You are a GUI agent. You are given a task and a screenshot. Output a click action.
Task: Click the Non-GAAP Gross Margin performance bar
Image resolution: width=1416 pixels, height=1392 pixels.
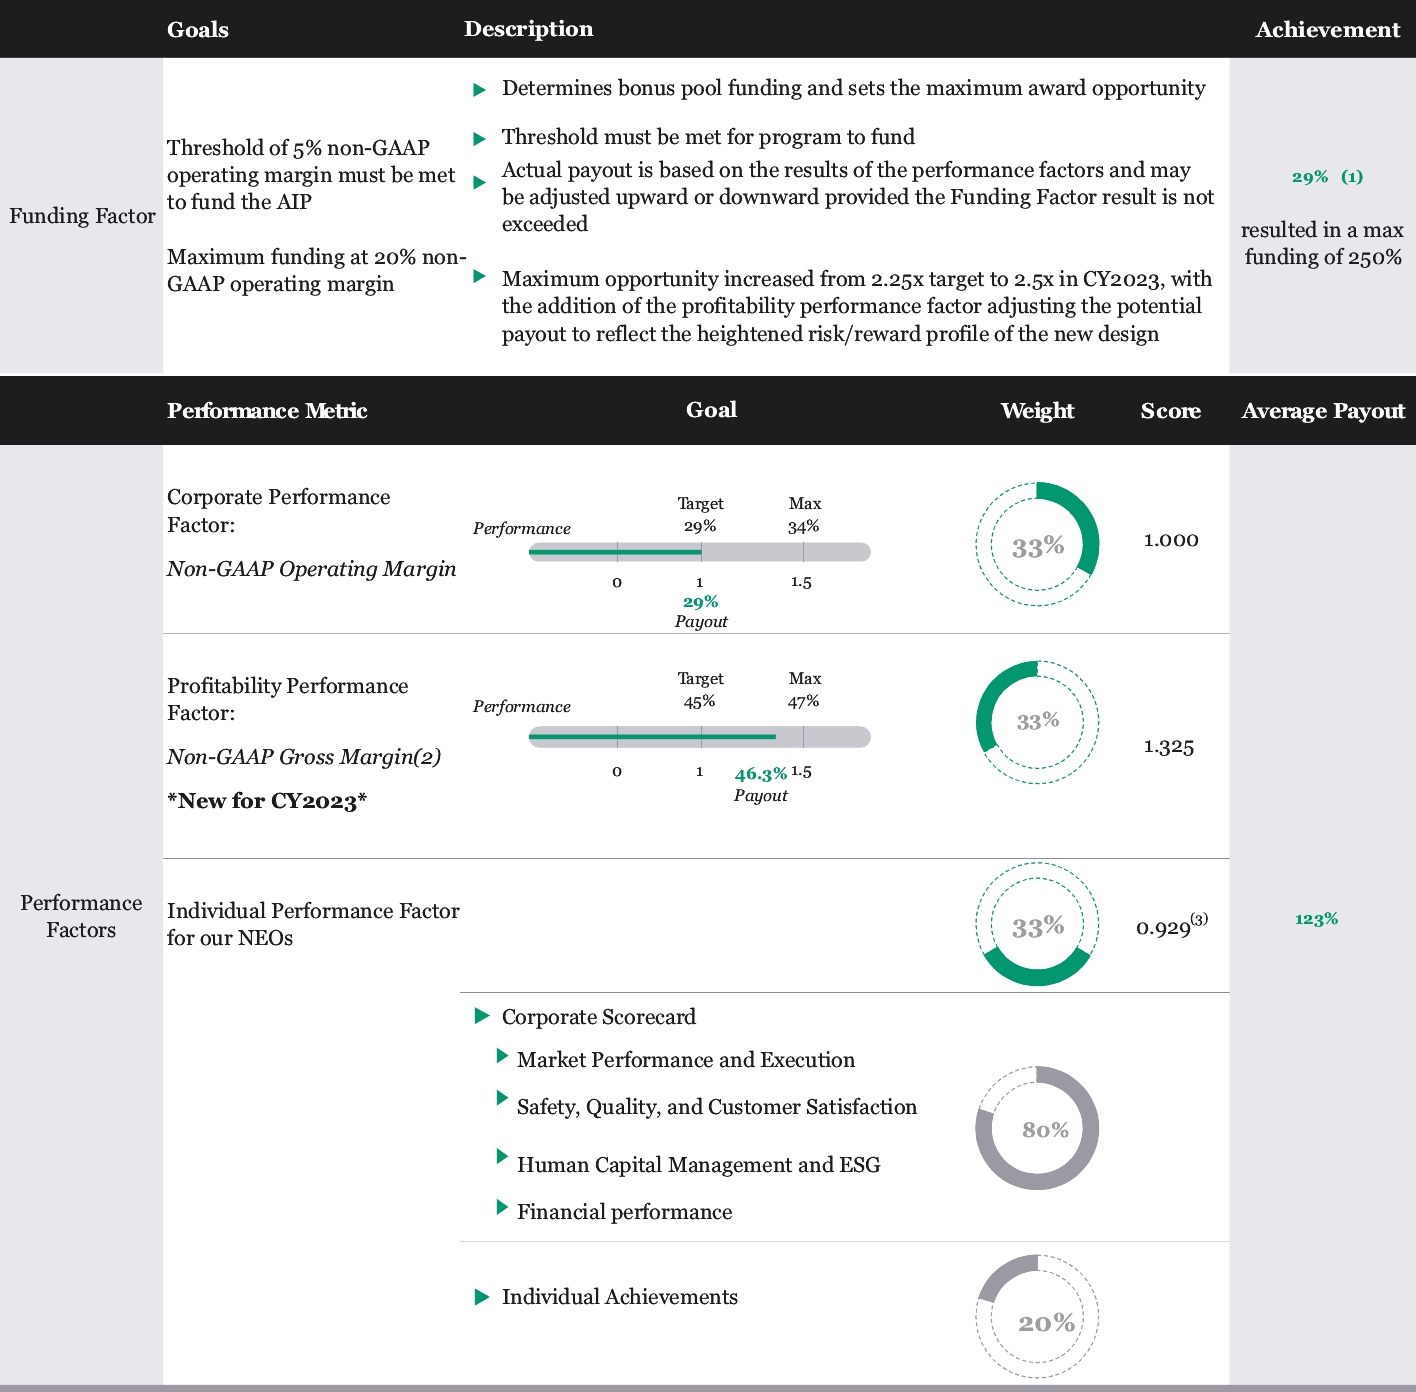699,737
